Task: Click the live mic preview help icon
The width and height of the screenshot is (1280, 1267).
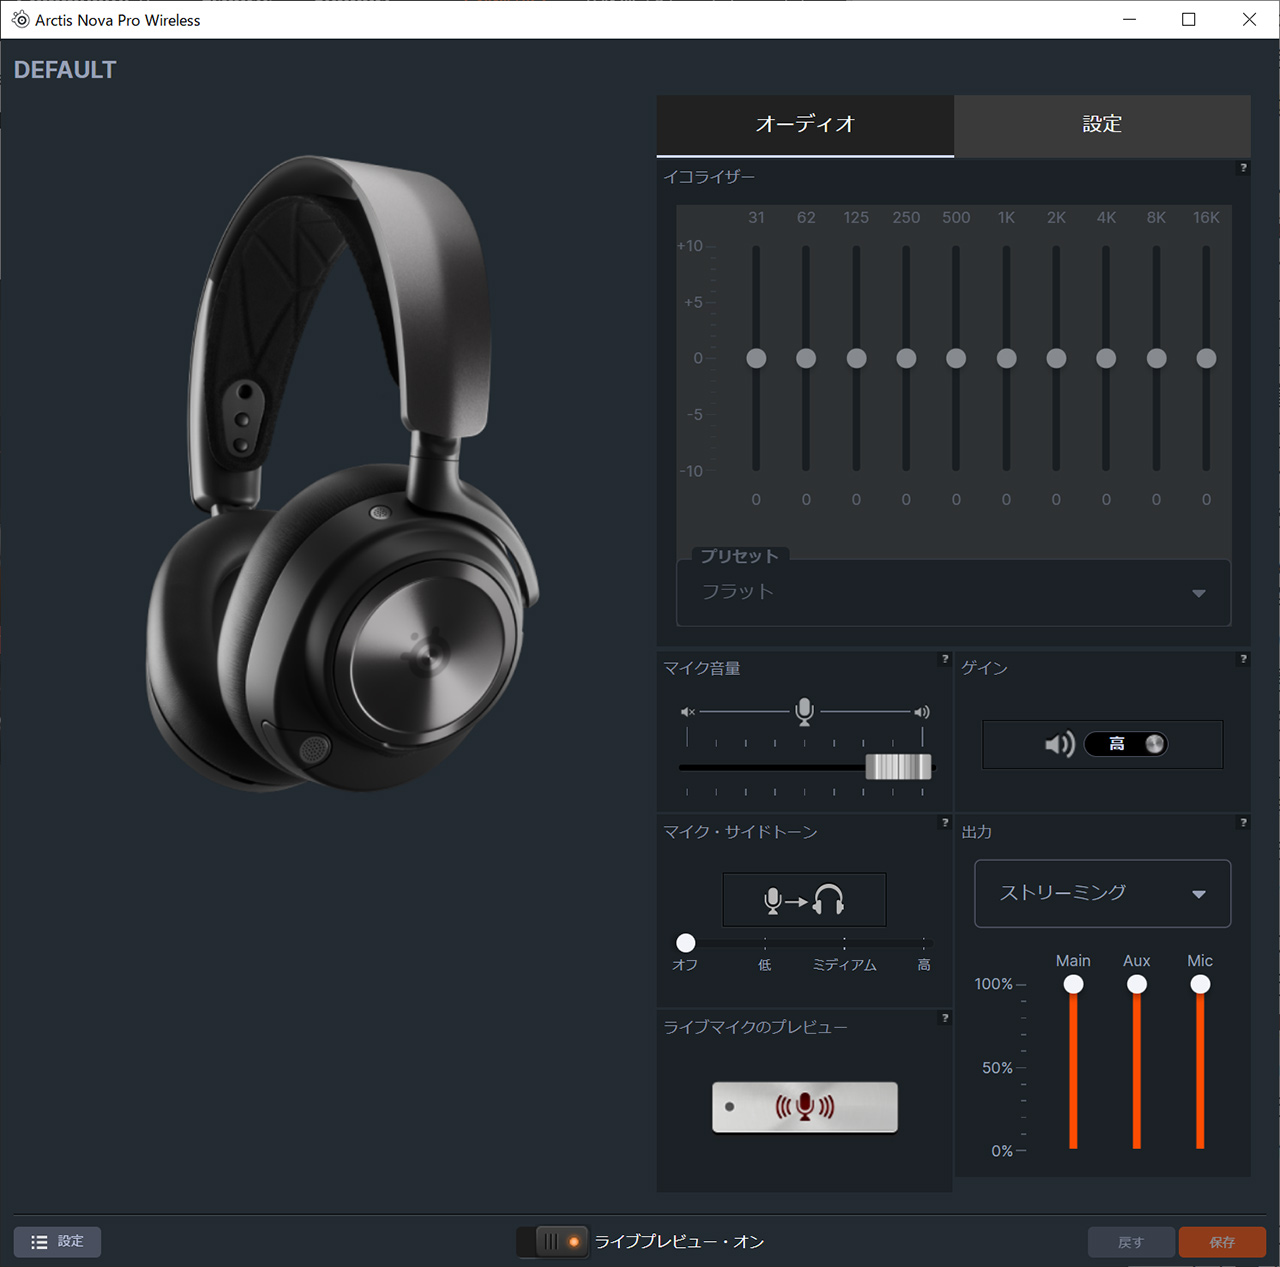Action: [x=944, y=1018]
